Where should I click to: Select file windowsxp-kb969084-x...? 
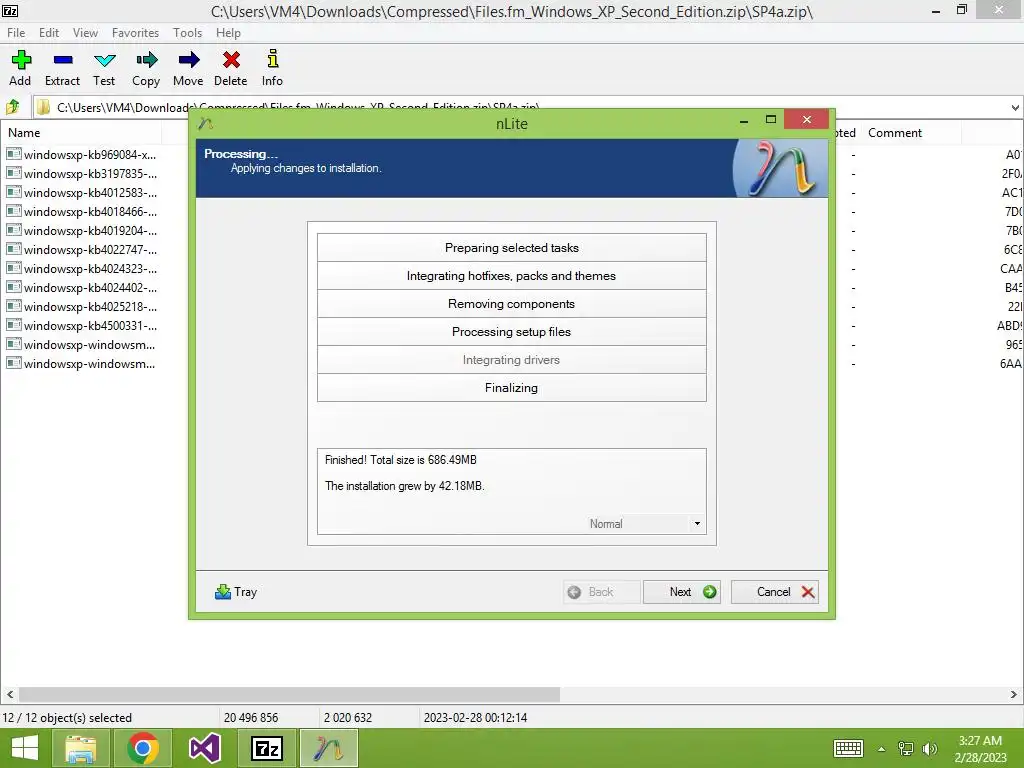(90, 155)
